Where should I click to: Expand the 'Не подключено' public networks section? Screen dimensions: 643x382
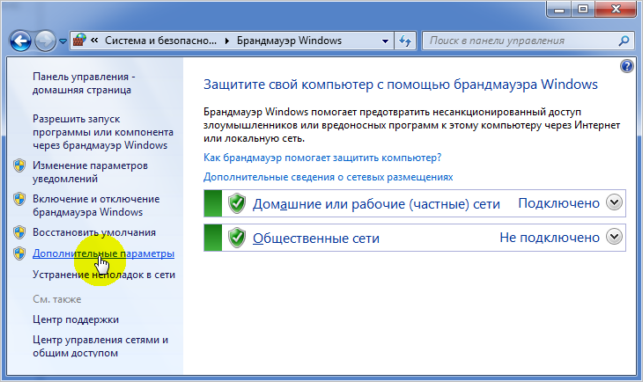(x=614, y=237)
